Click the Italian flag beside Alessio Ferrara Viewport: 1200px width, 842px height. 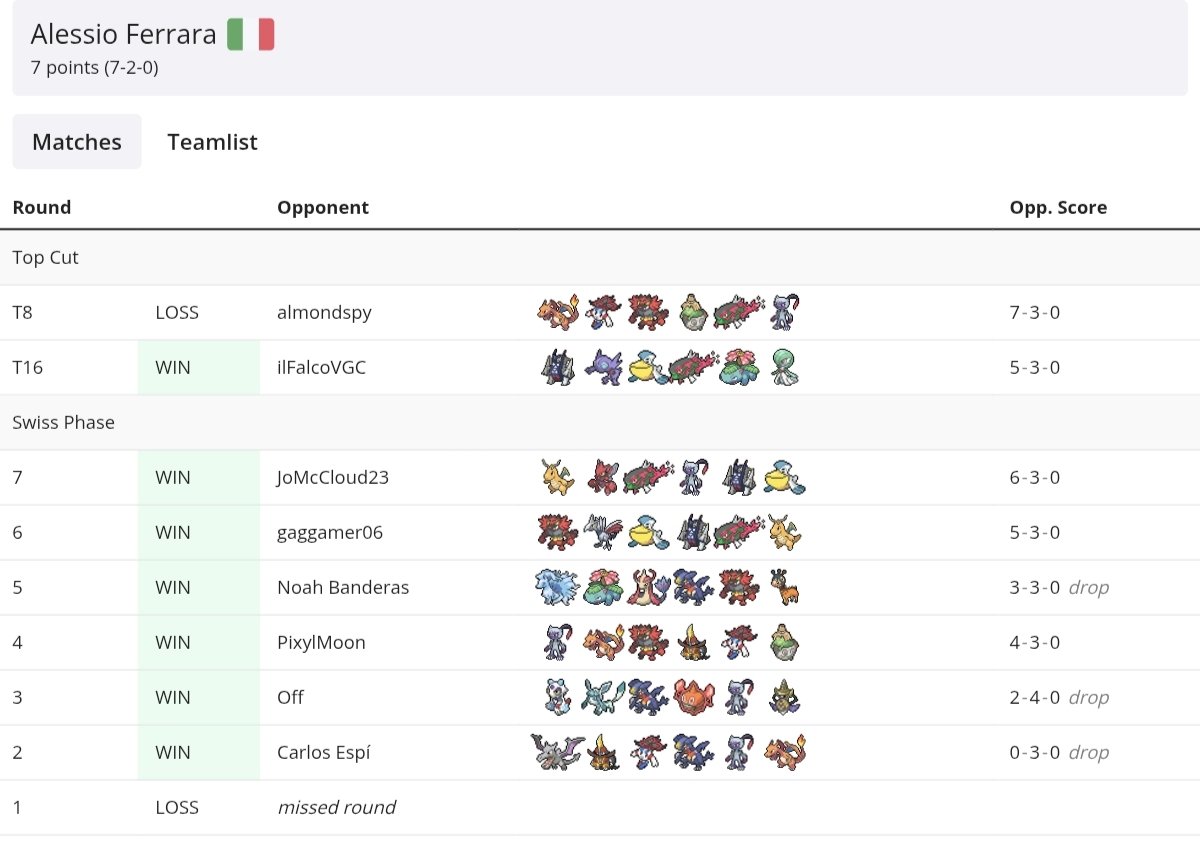click(251, 35)
